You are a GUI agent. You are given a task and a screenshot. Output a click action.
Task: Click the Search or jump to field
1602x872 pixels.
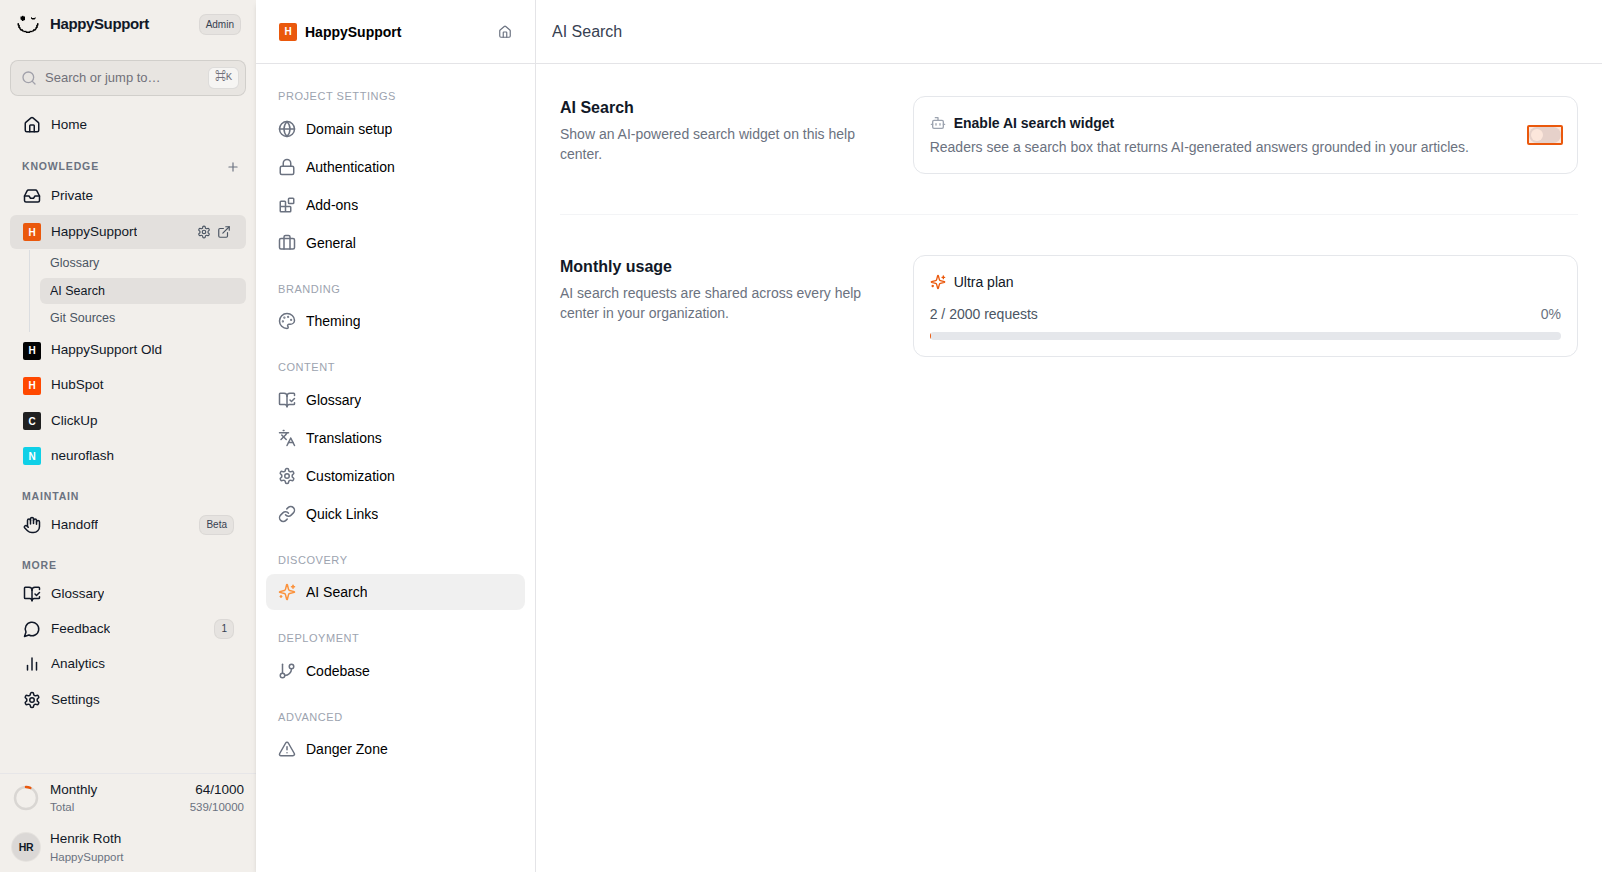click(128, 78)
